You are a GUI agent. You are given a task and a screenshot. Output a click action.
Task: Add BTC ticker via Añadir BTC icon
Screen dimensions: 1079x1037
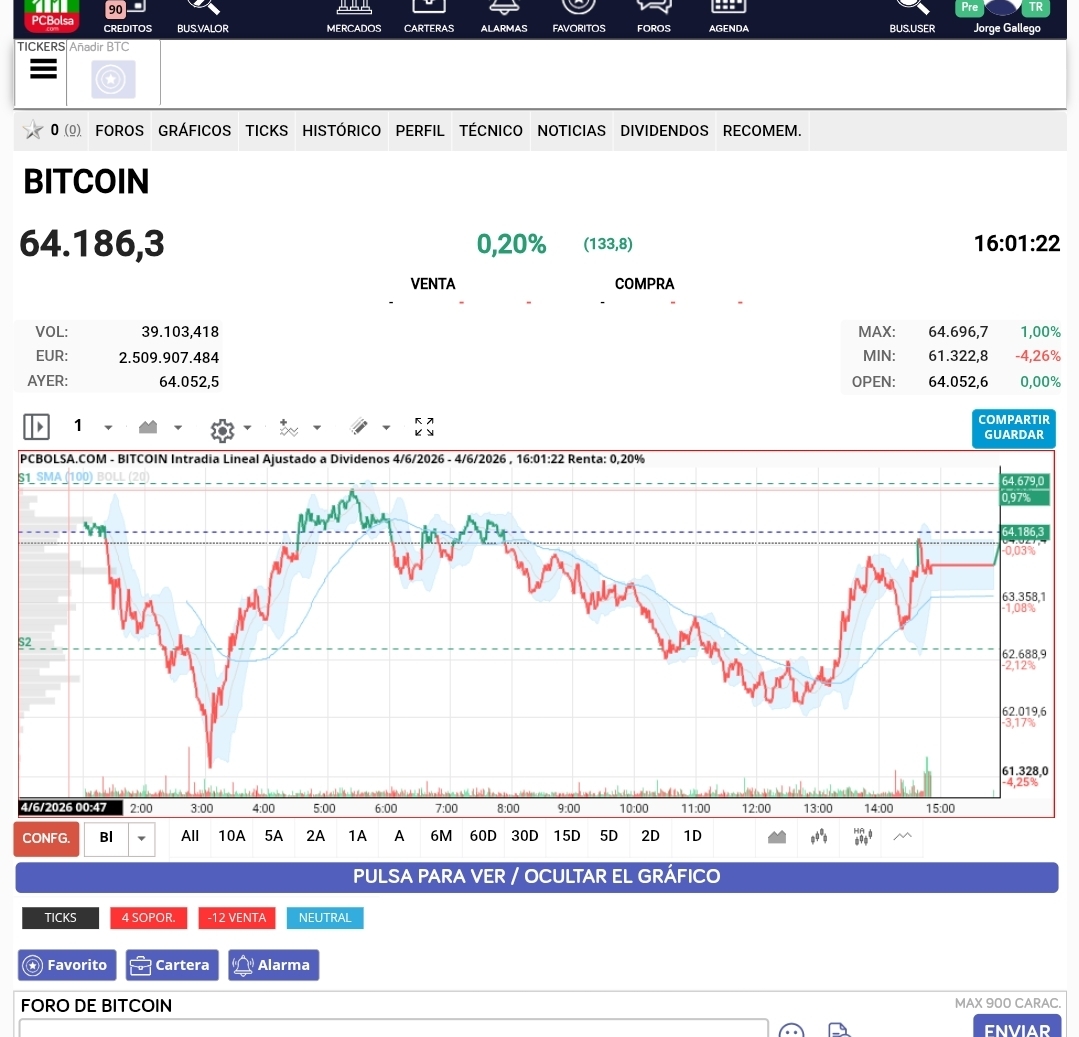pyautogui.click(x=113, y=79)
